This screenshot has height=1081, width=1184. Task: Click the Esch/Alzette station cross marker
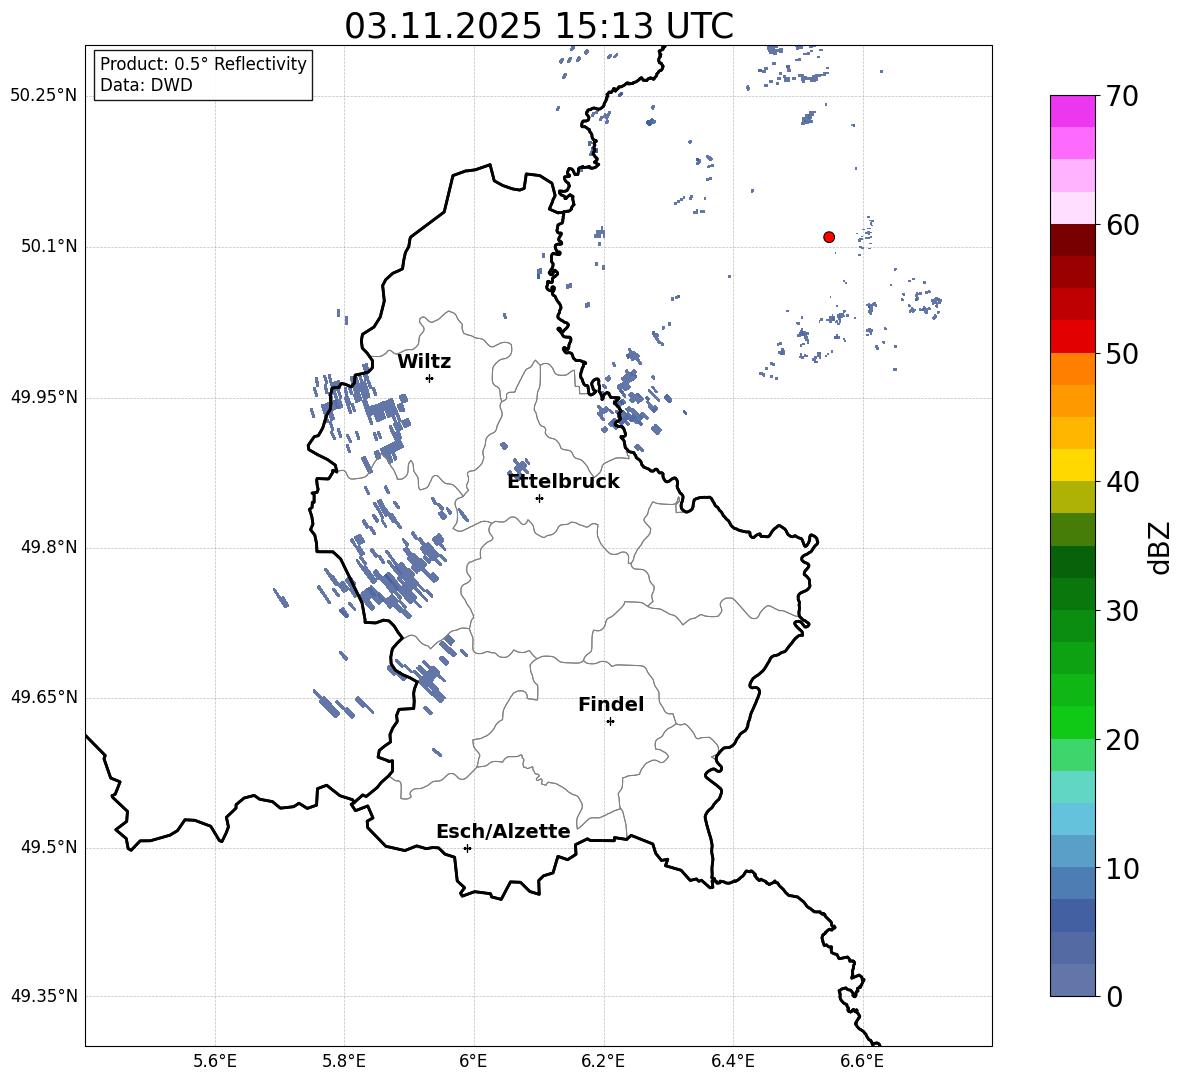click(x=467, y=848)
